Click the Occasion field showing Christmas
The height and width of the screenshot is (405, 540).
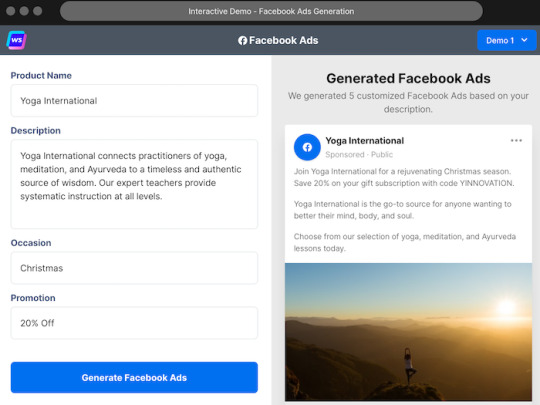tap(134, 268)
